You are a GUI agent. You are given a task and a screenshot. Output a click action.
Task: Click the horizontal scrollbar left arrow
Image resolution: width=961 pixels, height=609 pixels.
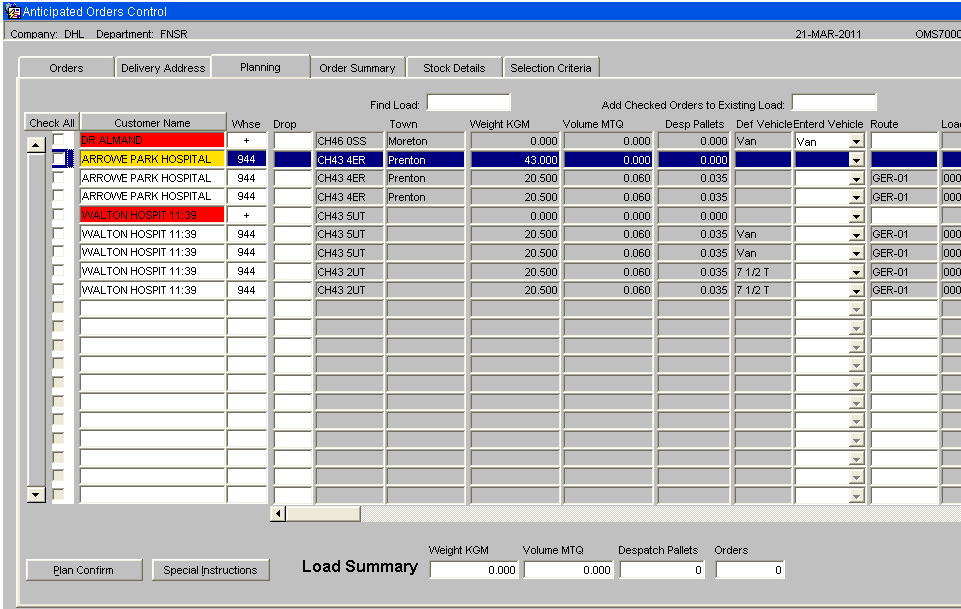tap(278, 513)
